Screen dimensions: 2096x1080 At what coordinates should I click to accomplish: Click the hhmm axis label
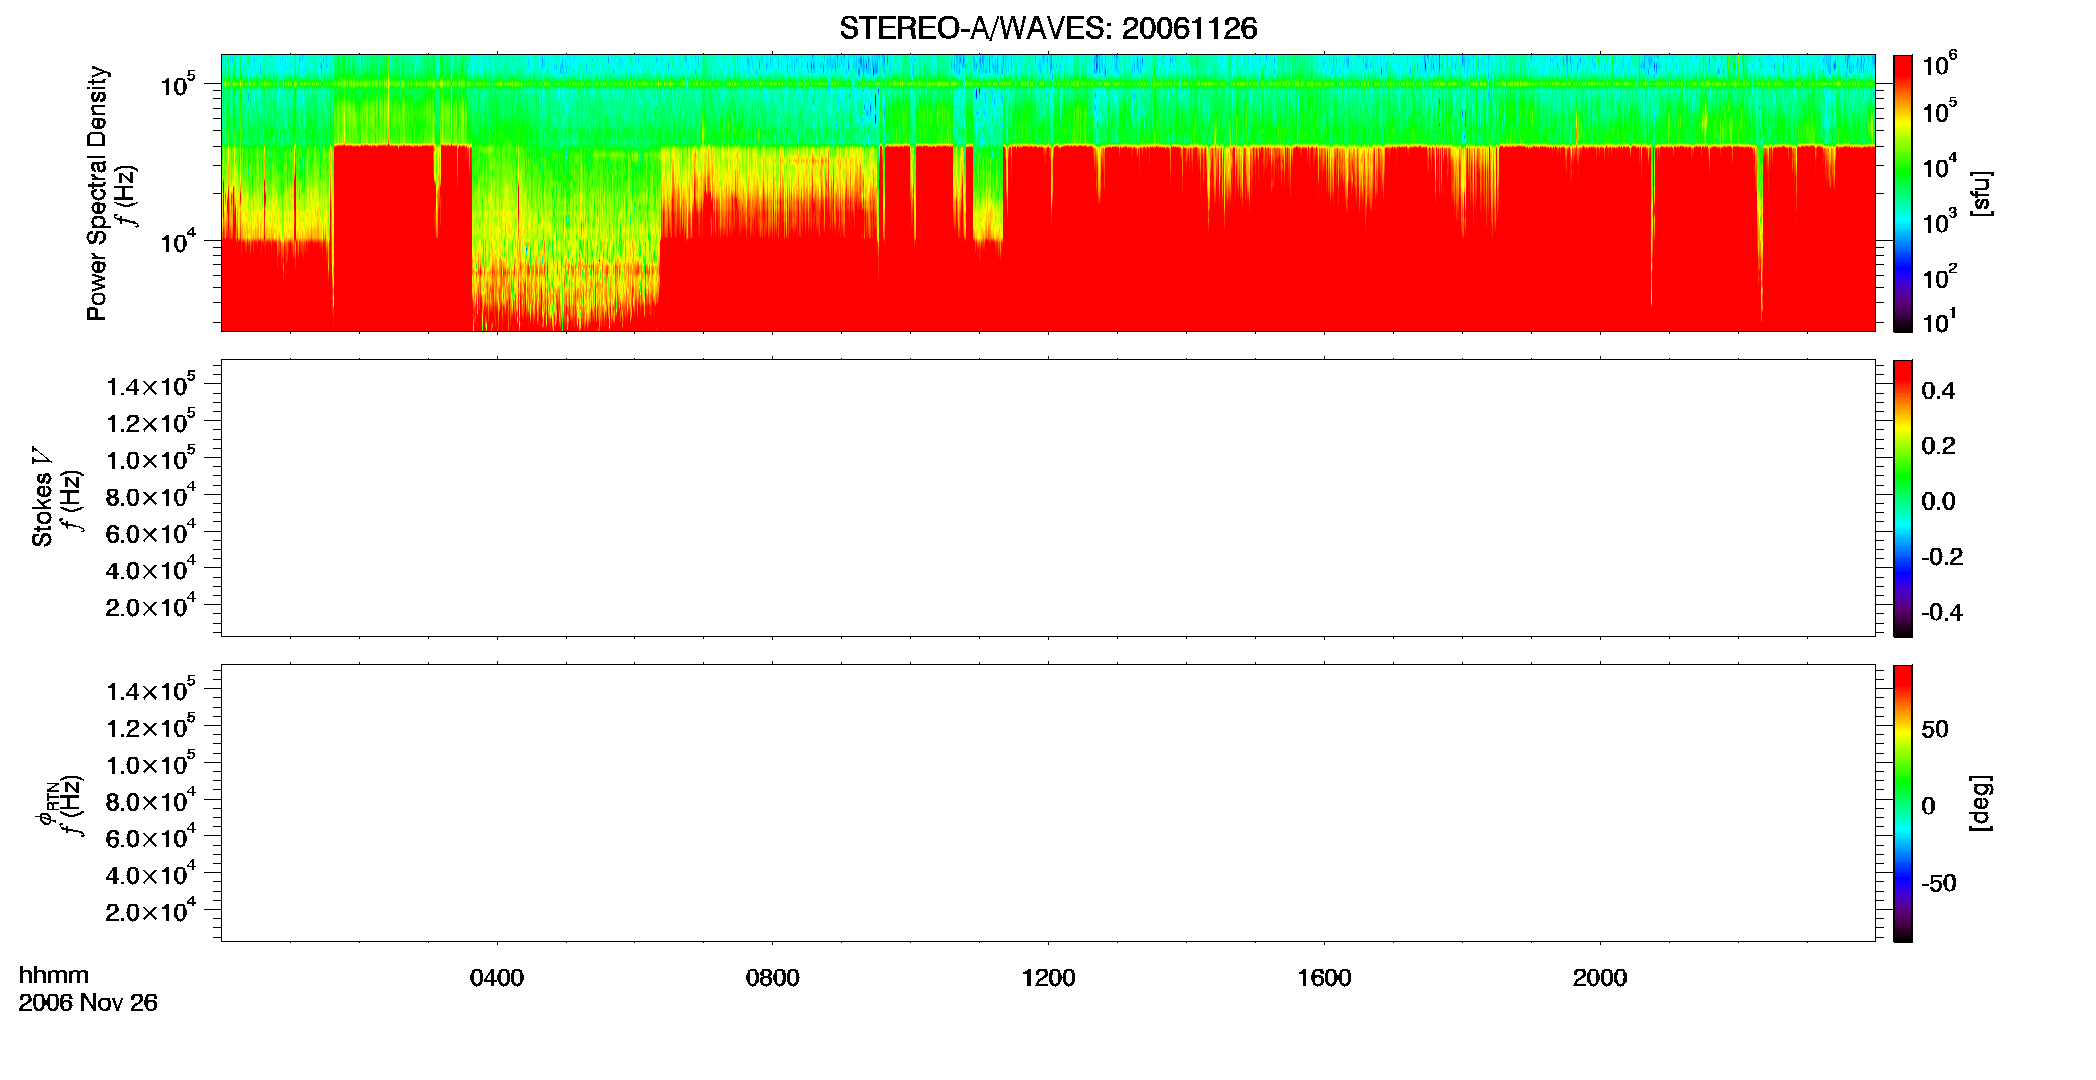(54, 976)
